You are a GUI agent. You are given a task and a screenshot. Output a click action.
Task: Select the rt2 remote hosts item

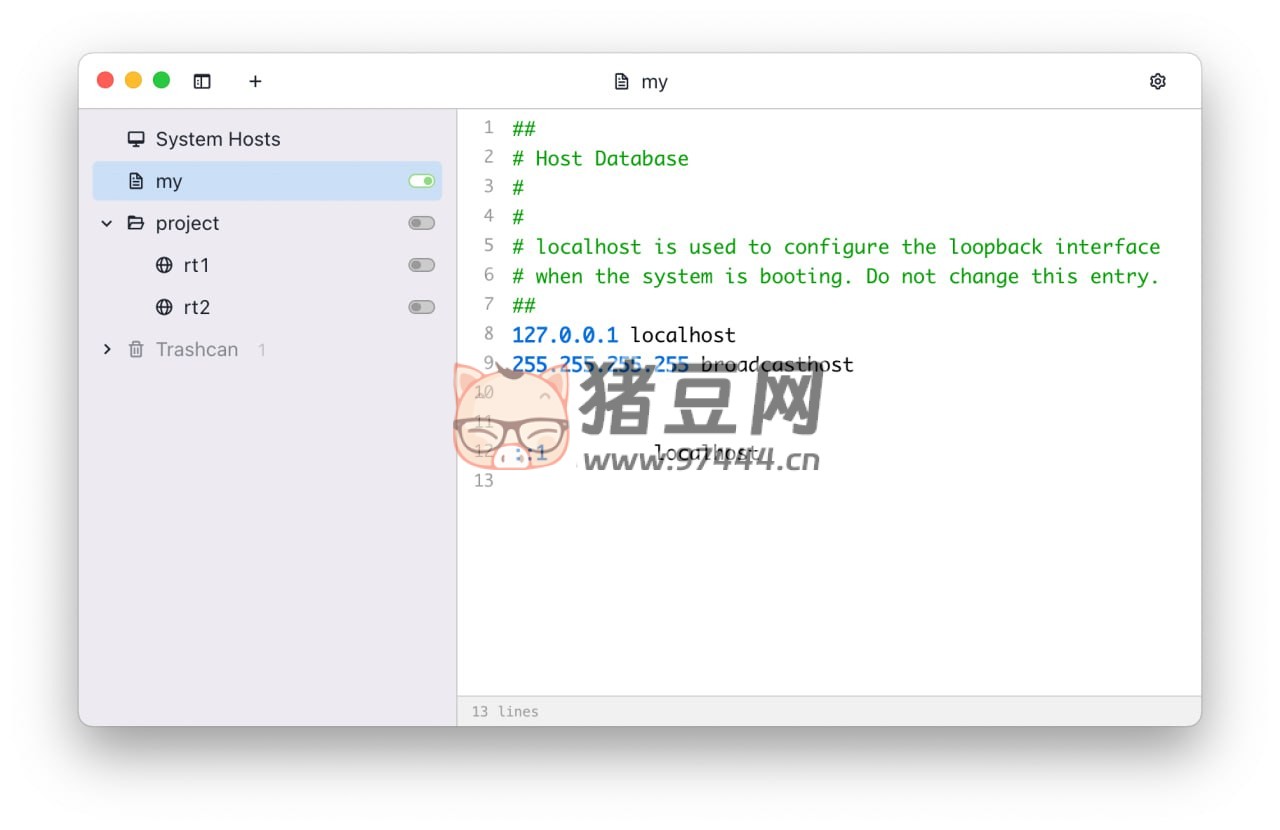point(197,307)
